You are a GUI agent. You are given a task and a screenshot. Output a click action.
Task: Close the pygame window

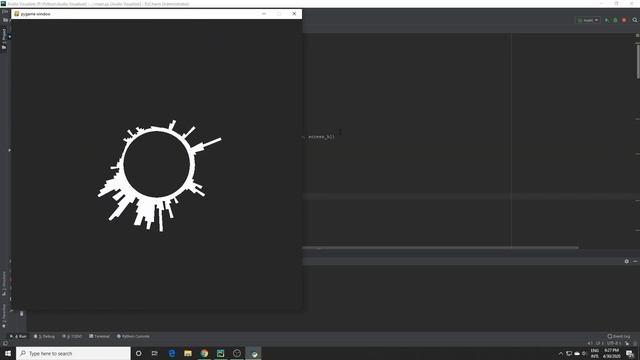click(x=294, y=14)
